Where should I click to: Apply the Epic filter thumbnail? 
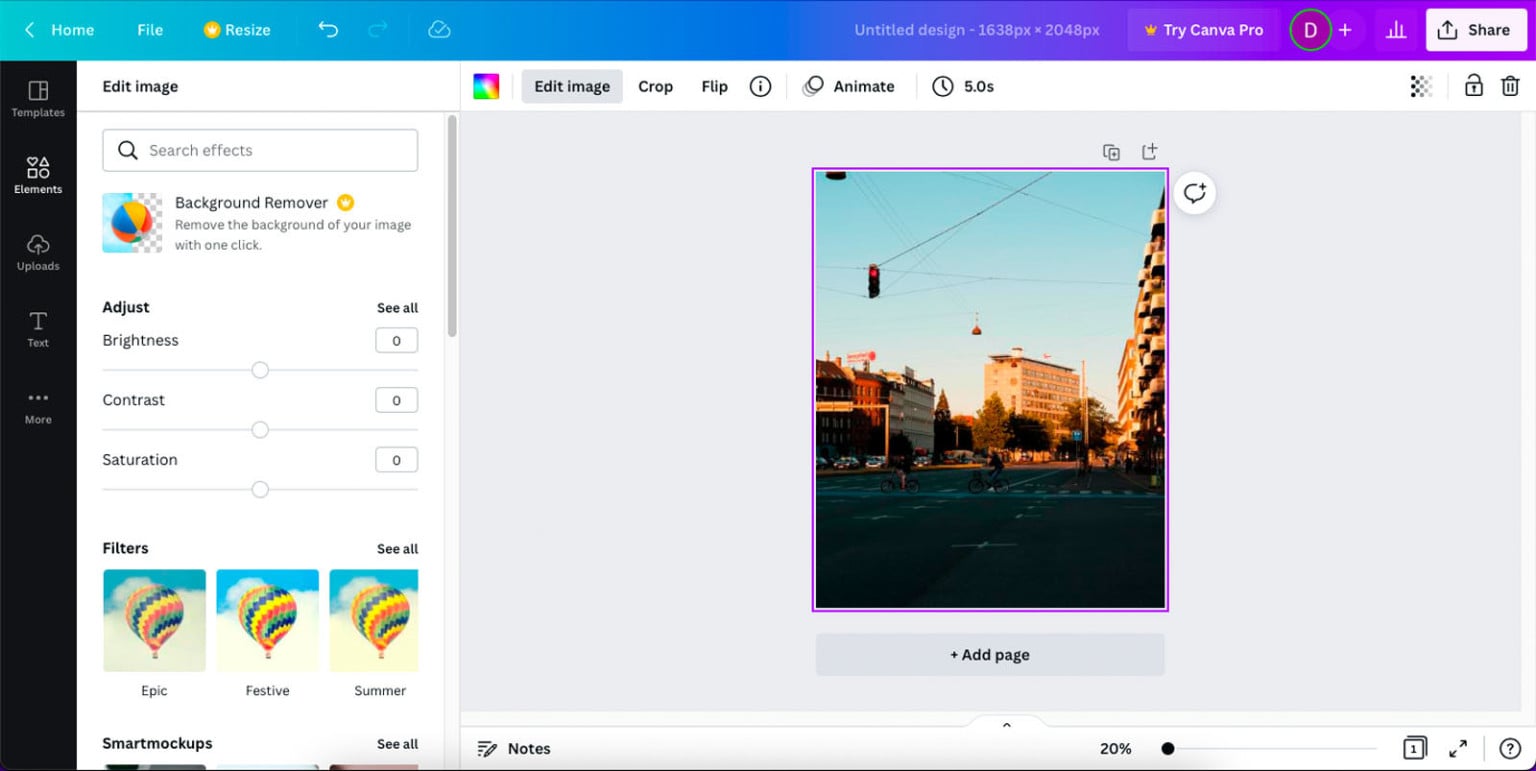pyautogui.click(x=154, y=620)
